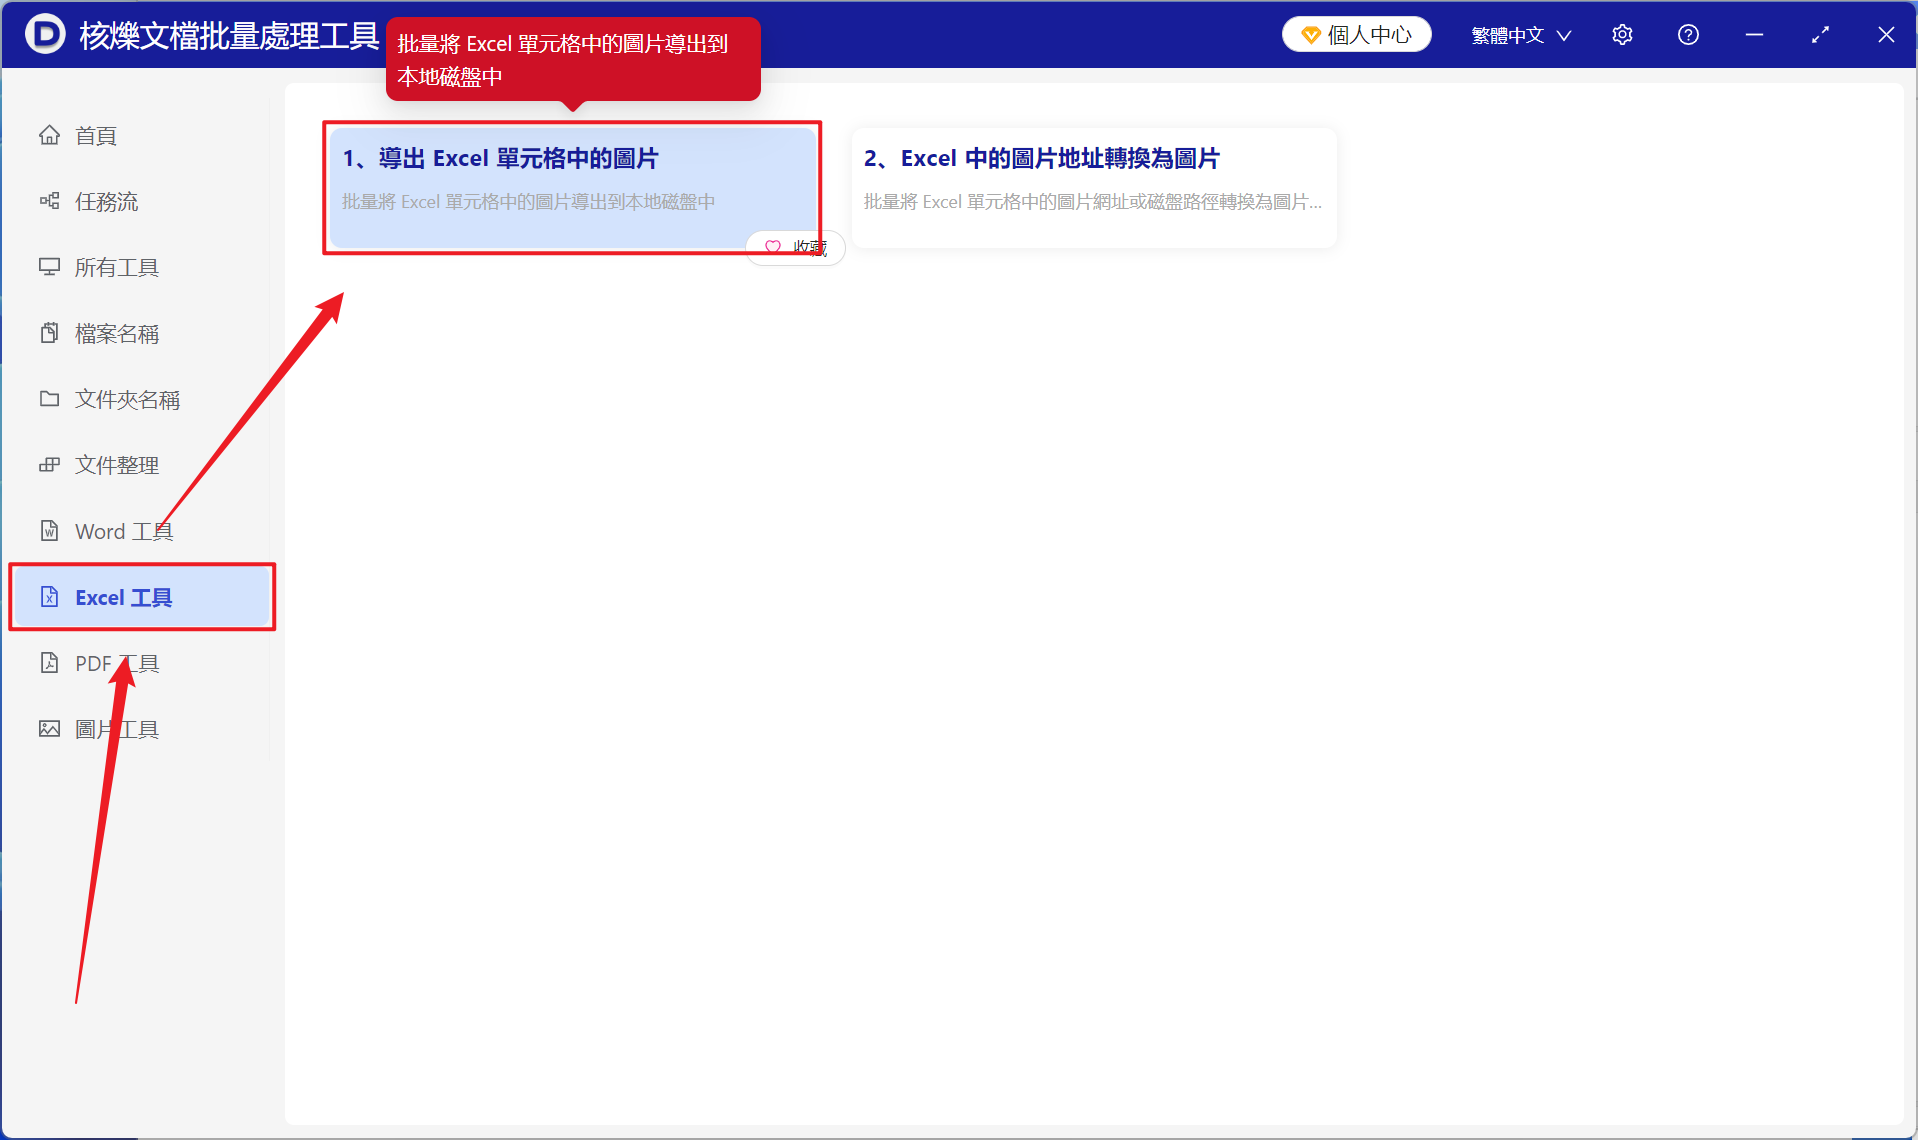Click description text under card 2 title
The width and height of the screenshot is (1918, 1140).
pyautogui.click(x=1092, y=202)
